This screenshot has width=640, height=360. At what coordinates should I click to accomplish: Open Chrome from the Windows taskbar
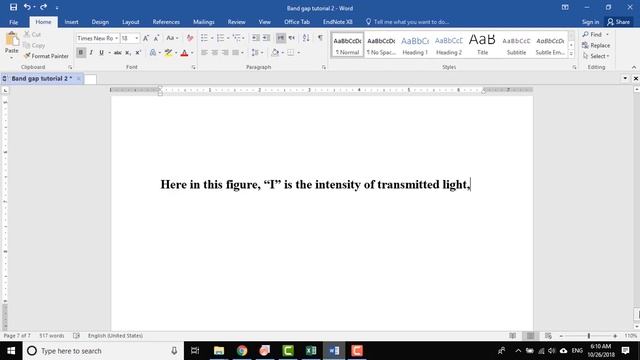pos(242,351)
